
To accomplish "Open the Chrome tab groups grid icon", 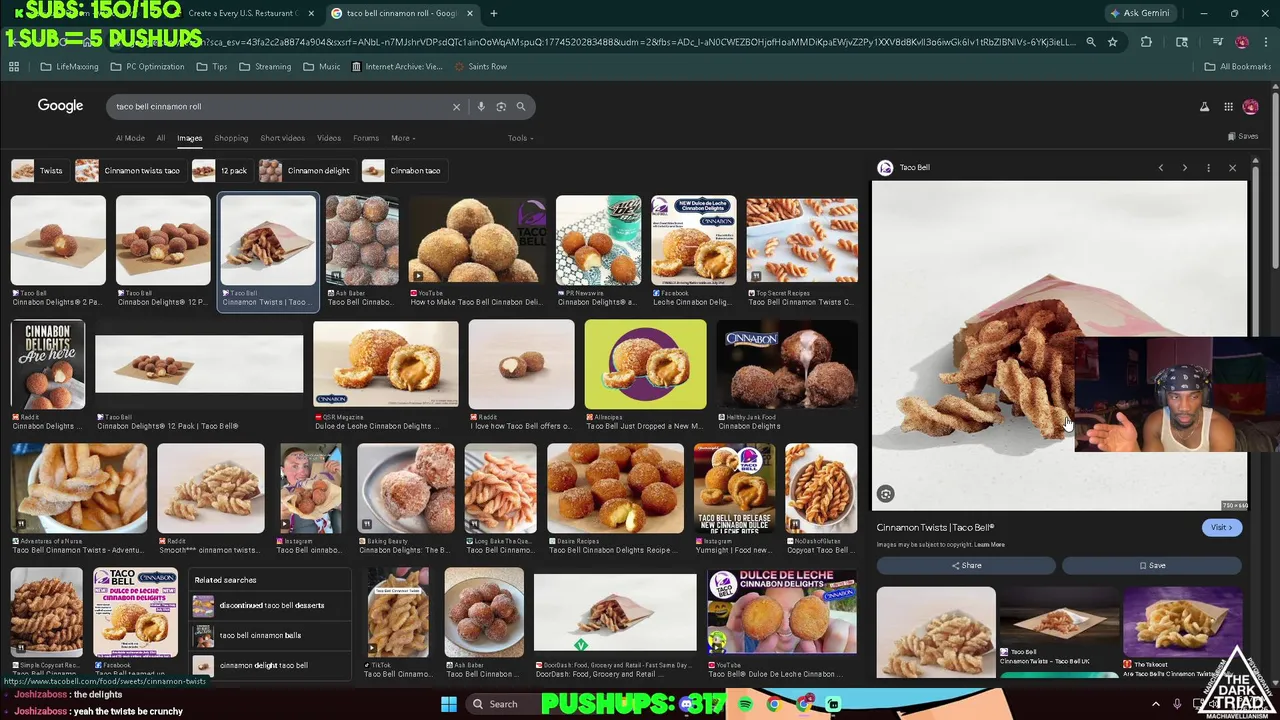I will pyautogui.click(x=14, y=67).
